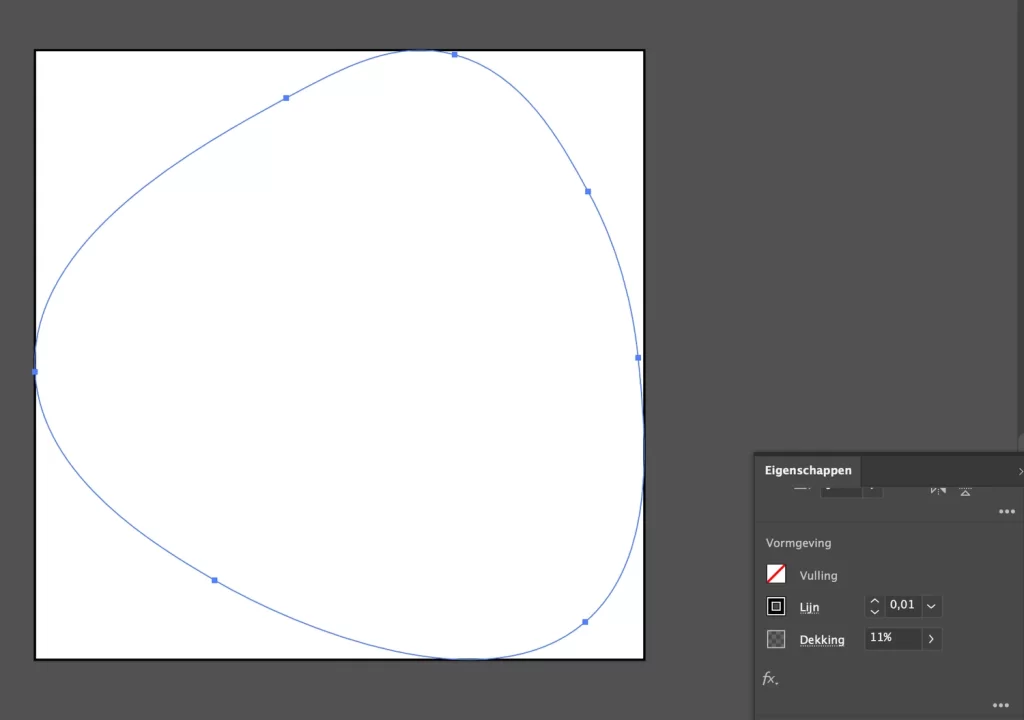The image size is (1024, 720).
Task: Expand the Dekking opacity slider arrow
Action: click(x=931, y=639)
